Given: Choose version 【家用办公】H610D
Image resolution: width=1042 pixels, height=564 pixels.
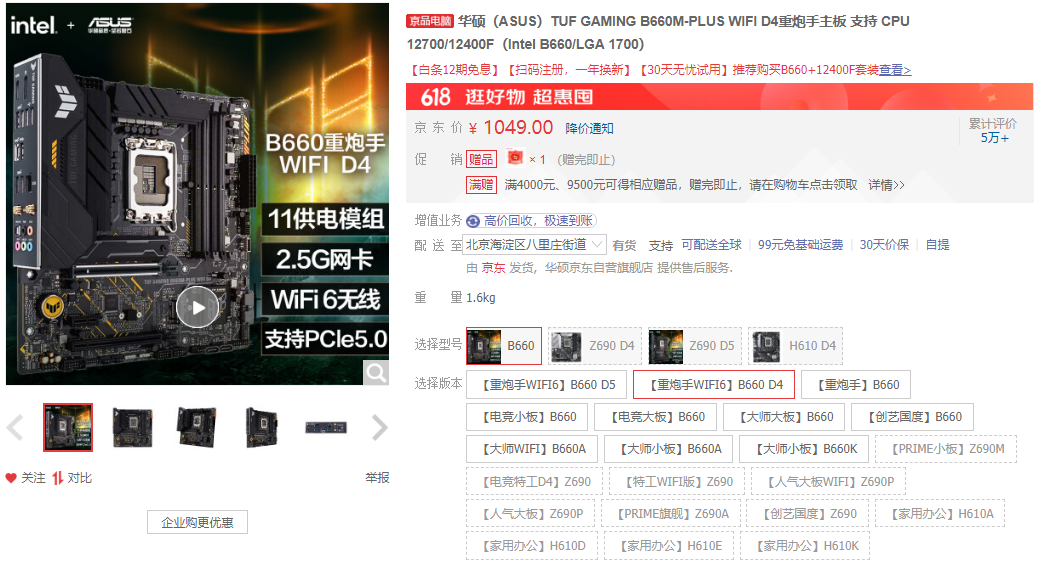Looking at the screenshot, I should [532, 546].
